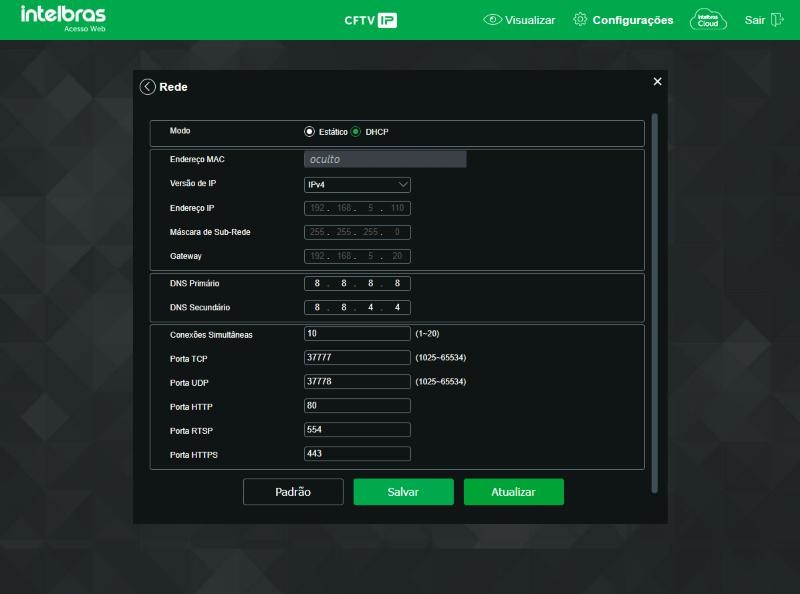800x594 pixels.
Task: Click the Visualizar eye icon
Action: pos(492,20)
